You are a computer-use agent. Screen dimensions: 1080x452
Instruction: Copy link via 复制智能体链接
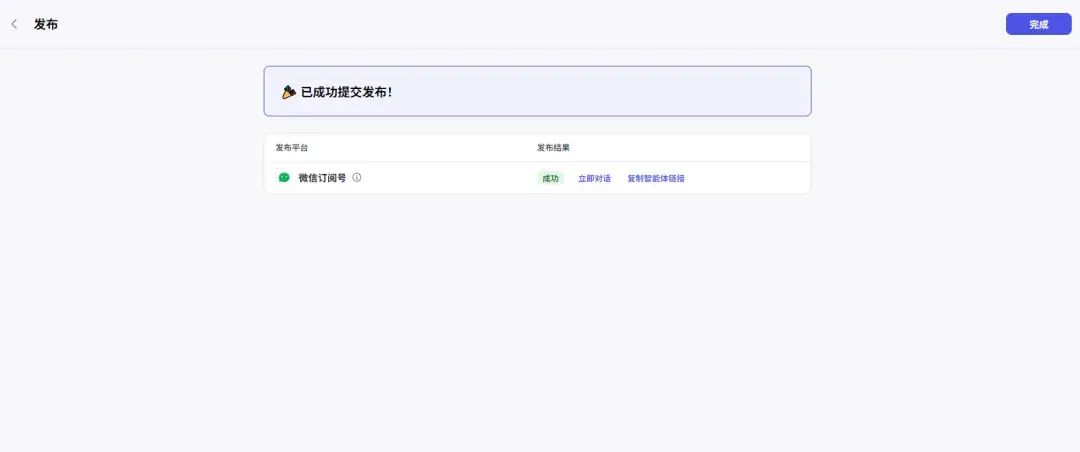[x=656, y=178]
